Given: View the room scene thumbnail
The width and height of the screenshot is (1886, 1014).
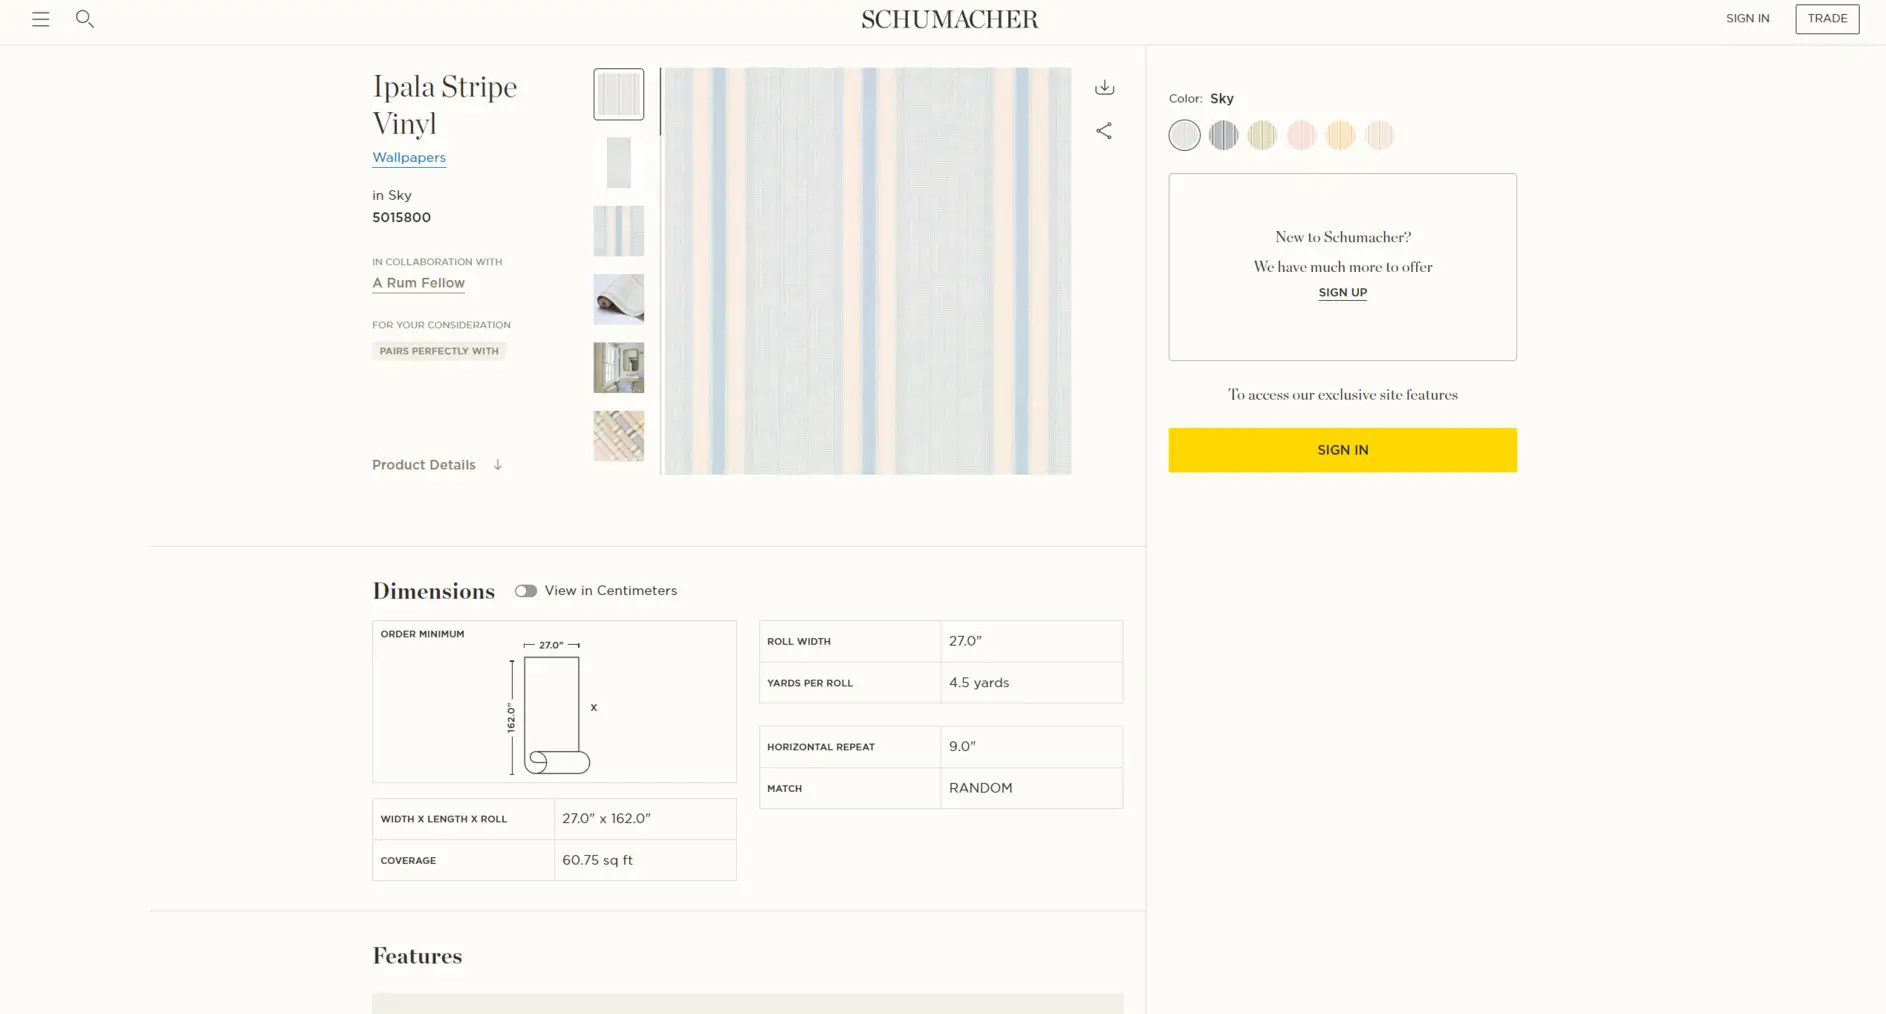Looking at the screenshot, I should coord(619,367).
